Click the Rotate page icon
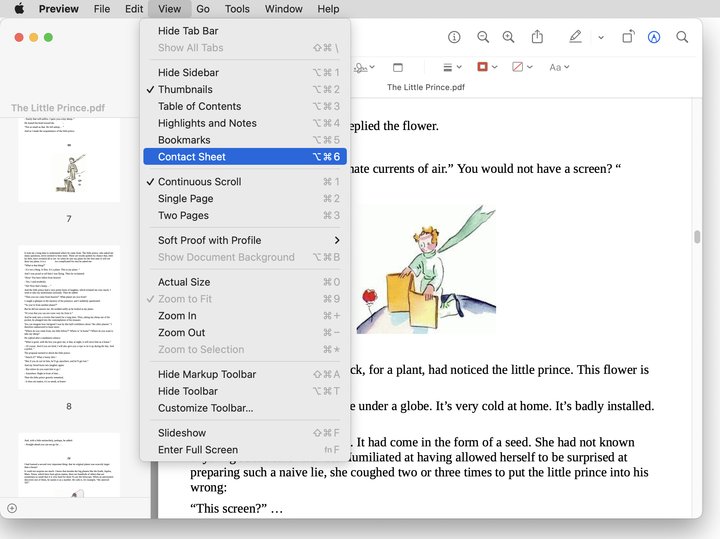Viewport: 720px width, 539px height. click(x=628, y=37)
